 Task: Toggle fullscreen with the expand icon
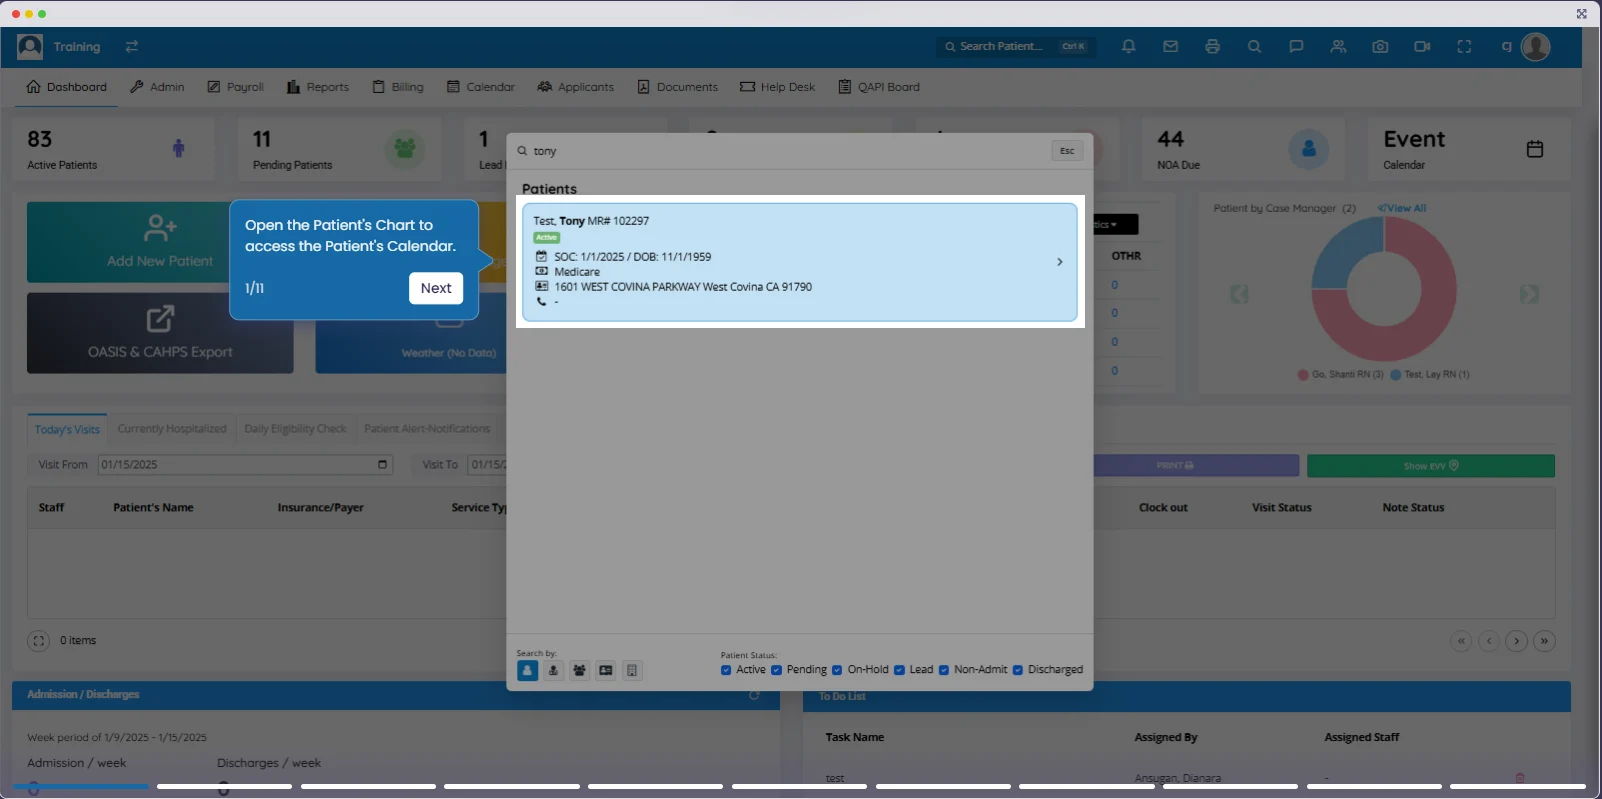pyautogui.click(x=1464, y=46)
